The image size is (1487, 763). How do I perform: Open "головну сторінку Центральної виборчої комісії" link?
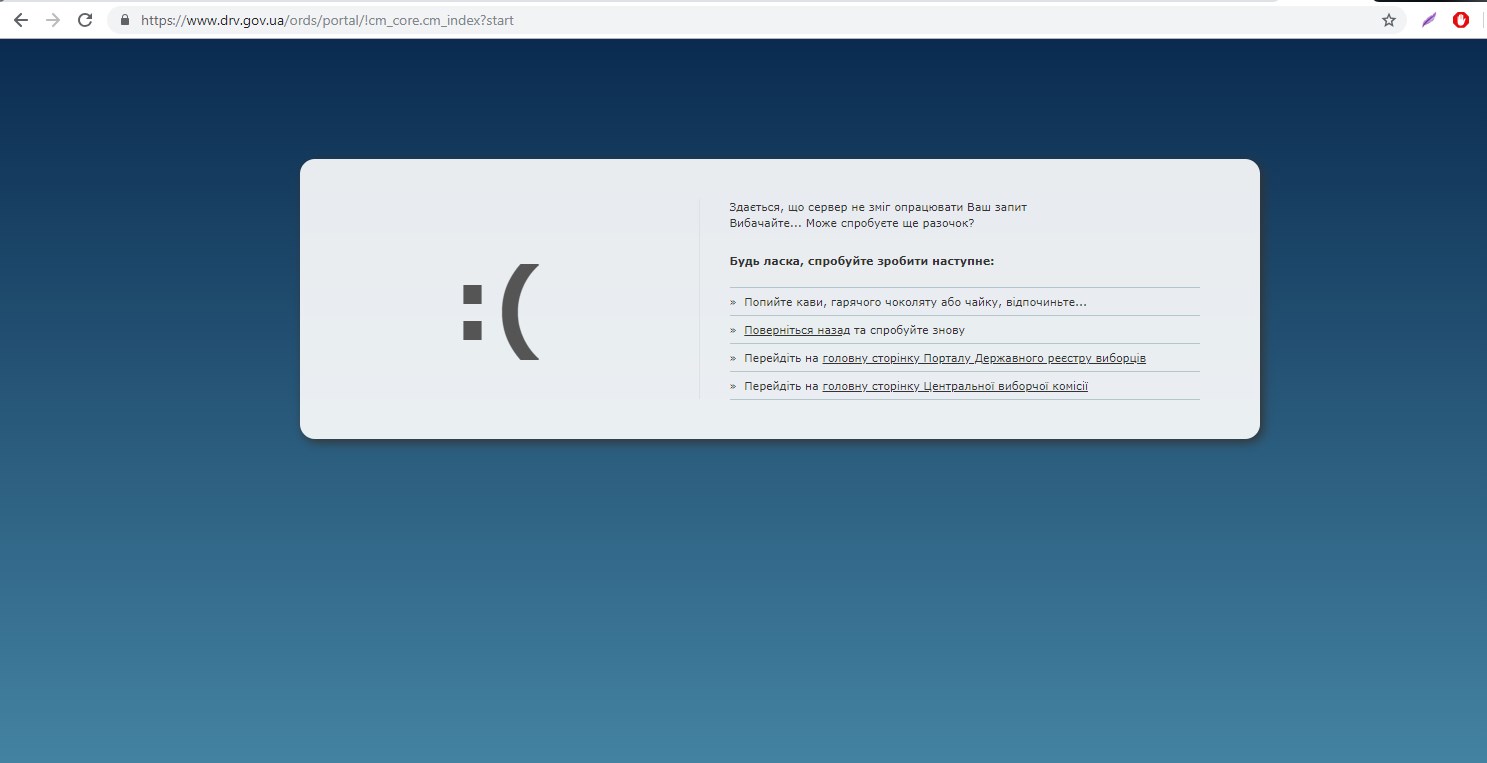point(954,386)
